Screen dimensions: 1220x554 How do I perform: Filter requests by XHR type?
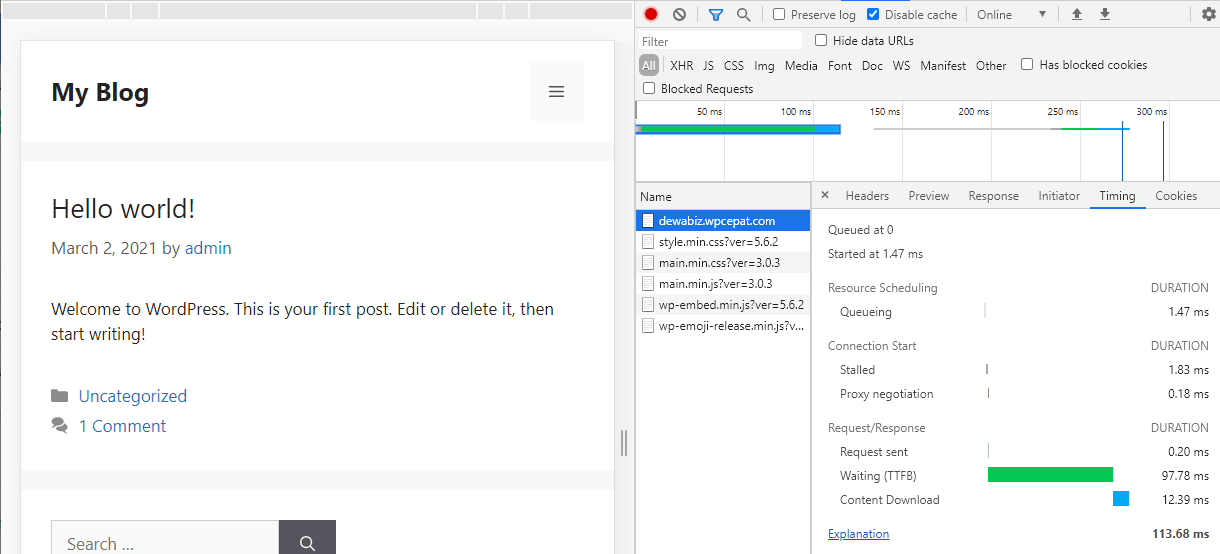[681, 66]
